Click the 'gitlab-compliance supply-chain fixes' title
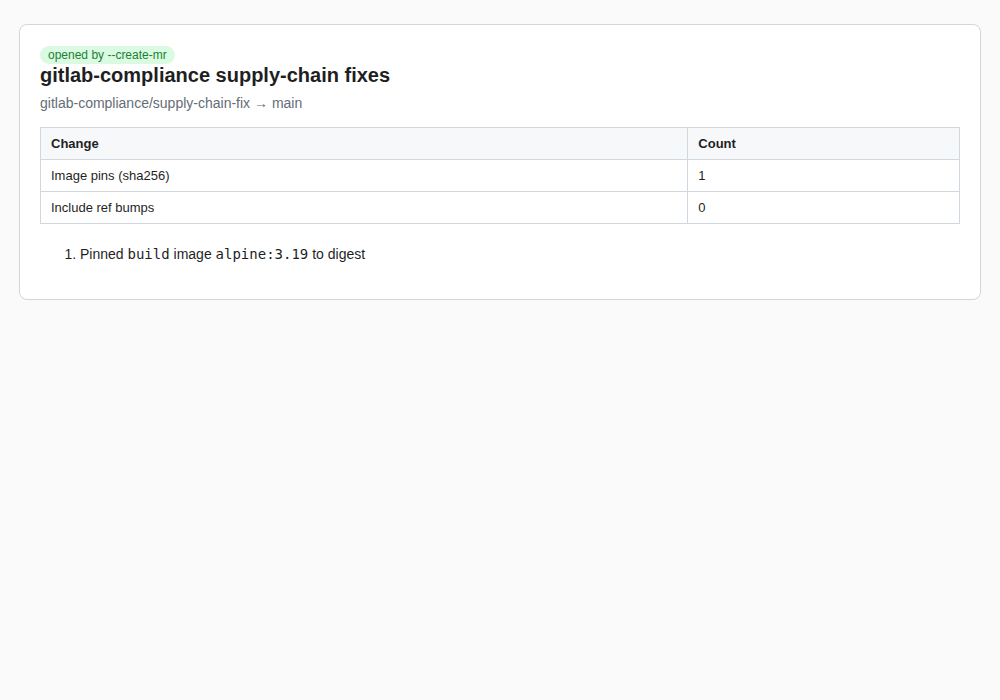This screenshot has width=1000, height=700. click(215, 75)
